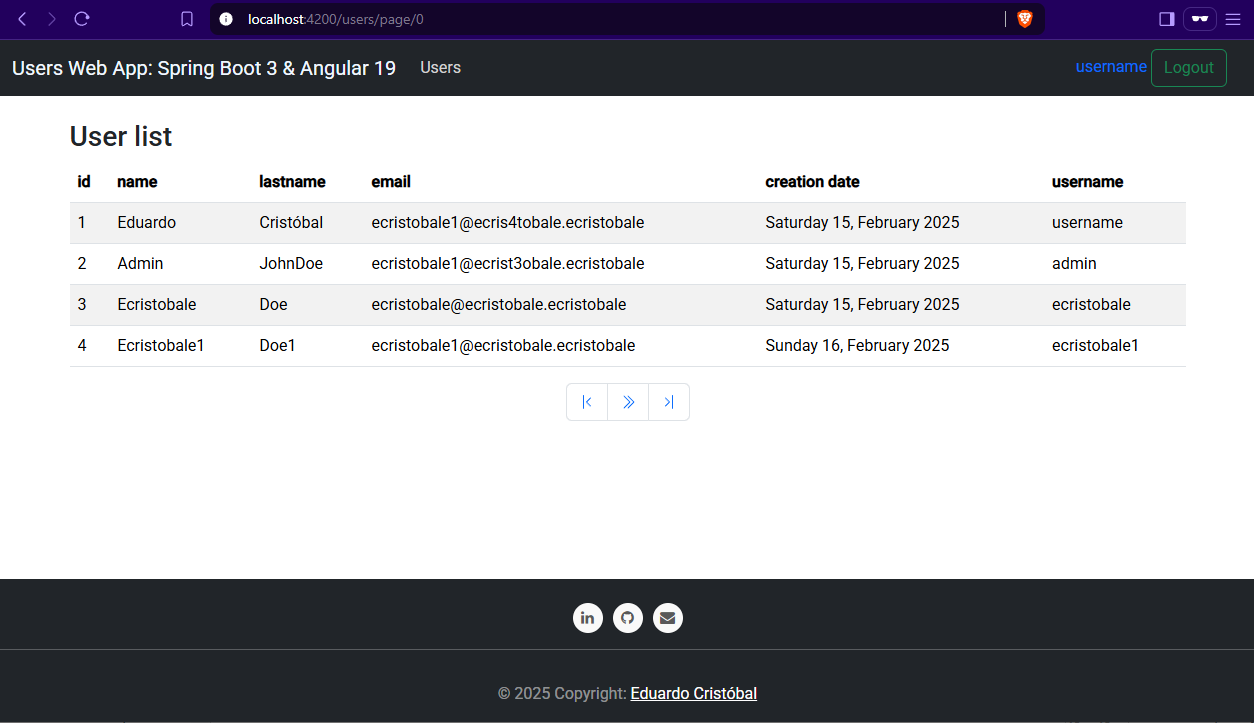1254x723 pixels.
Task: Reload the page using the browser refresh icon
Action: point(82,19)
